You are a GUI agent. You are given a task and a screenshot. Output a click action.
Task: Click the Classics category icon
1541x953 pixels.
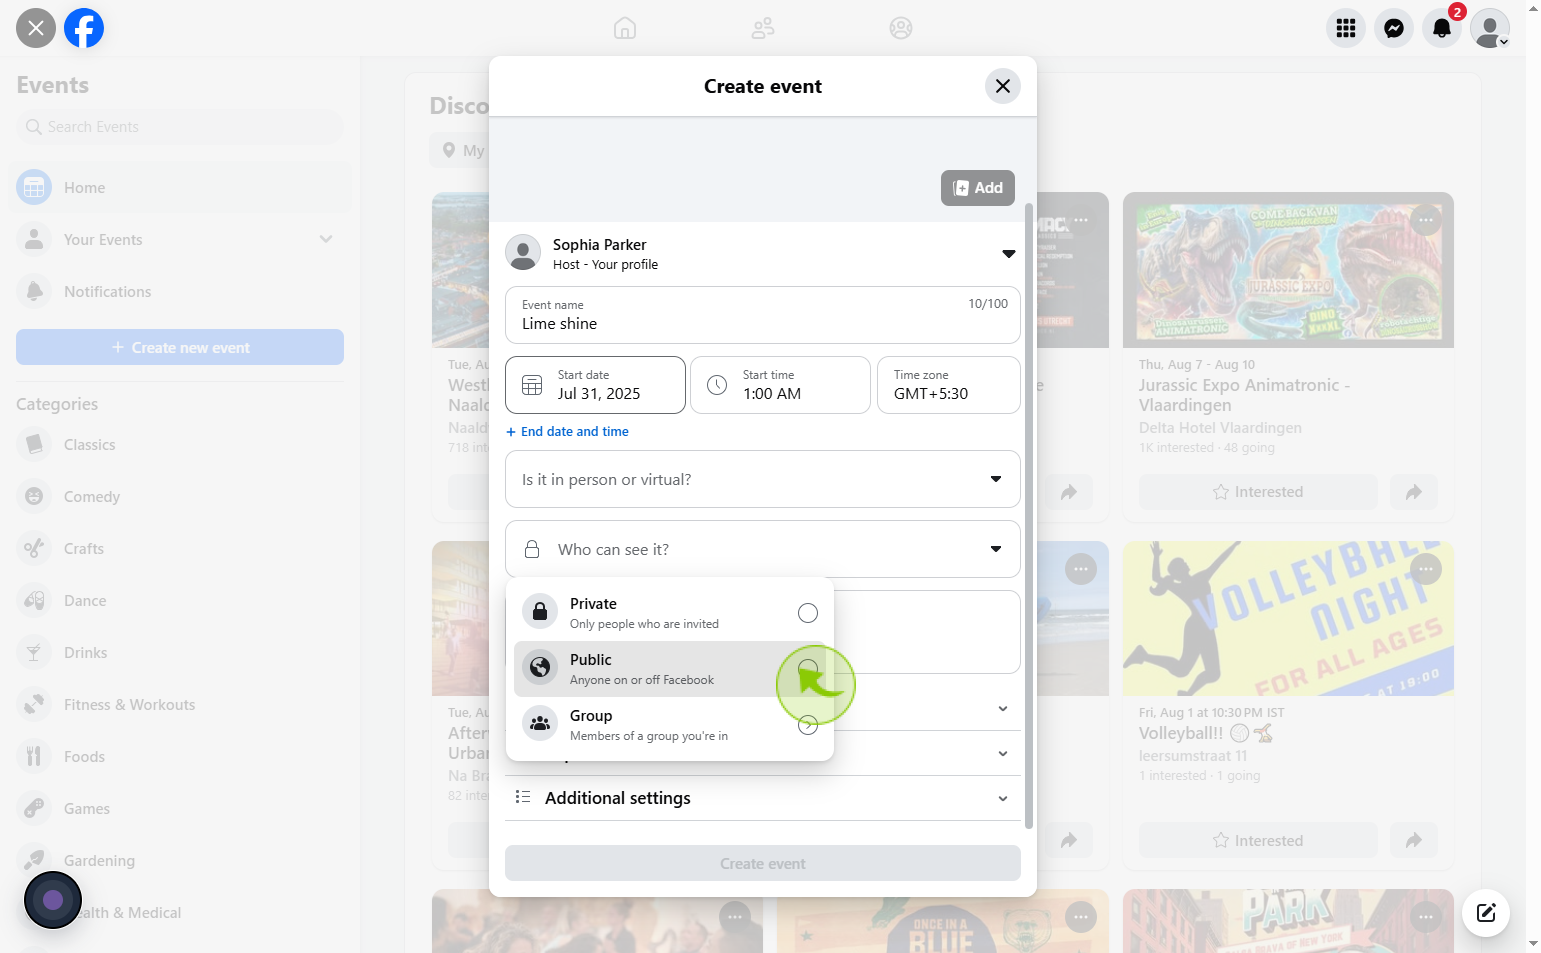pyautogui.click(x=34, y=444)
